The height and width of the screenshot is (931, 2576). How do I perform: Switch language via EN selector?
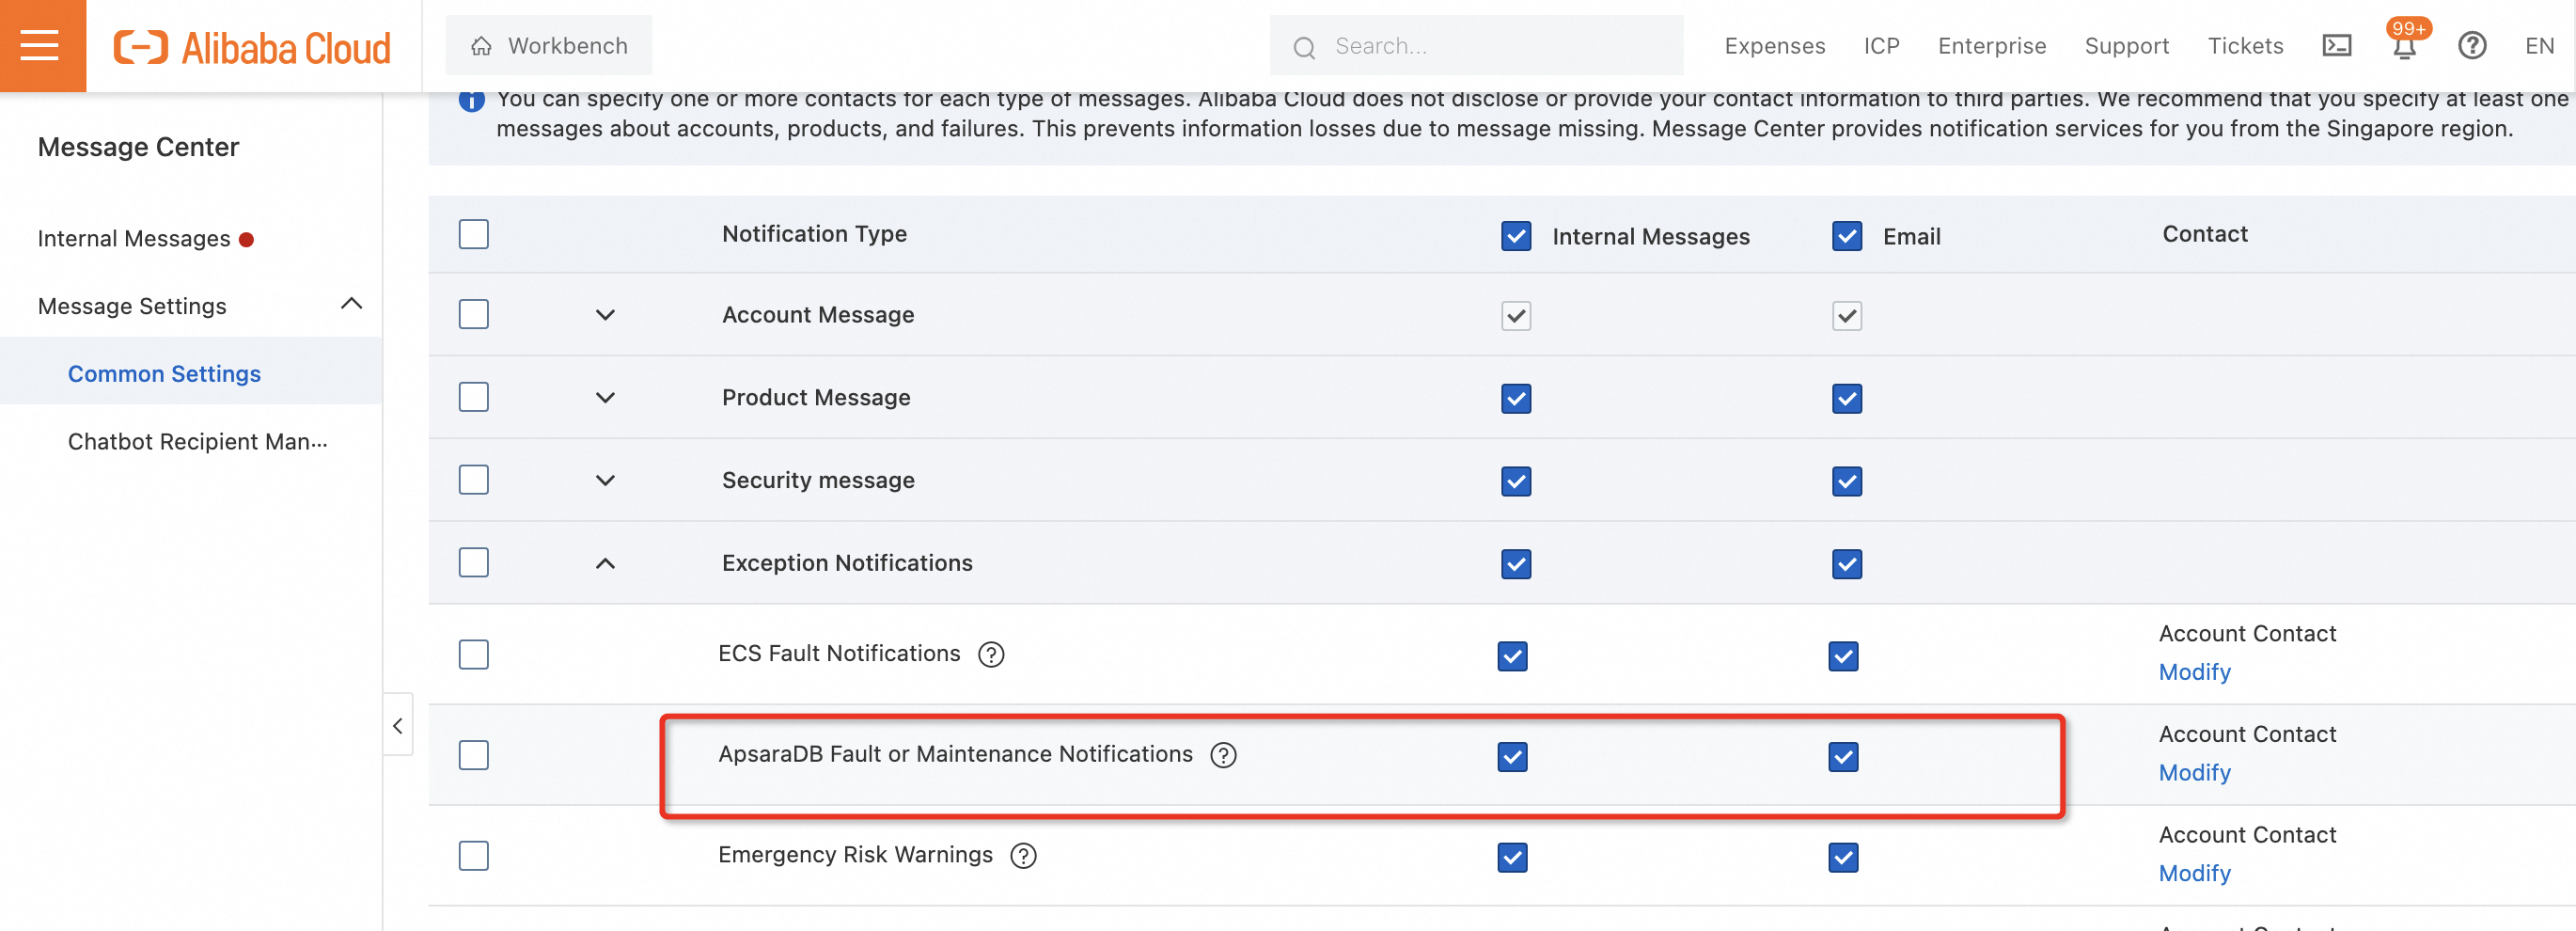click(x=2539, y=46)
